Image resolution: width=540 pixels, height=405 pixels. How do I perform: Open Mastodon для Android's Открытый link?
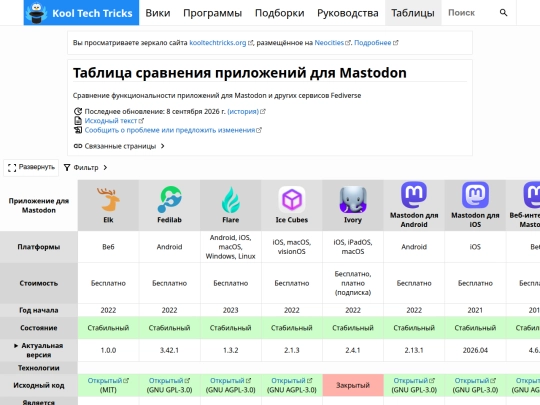(411, 381)
